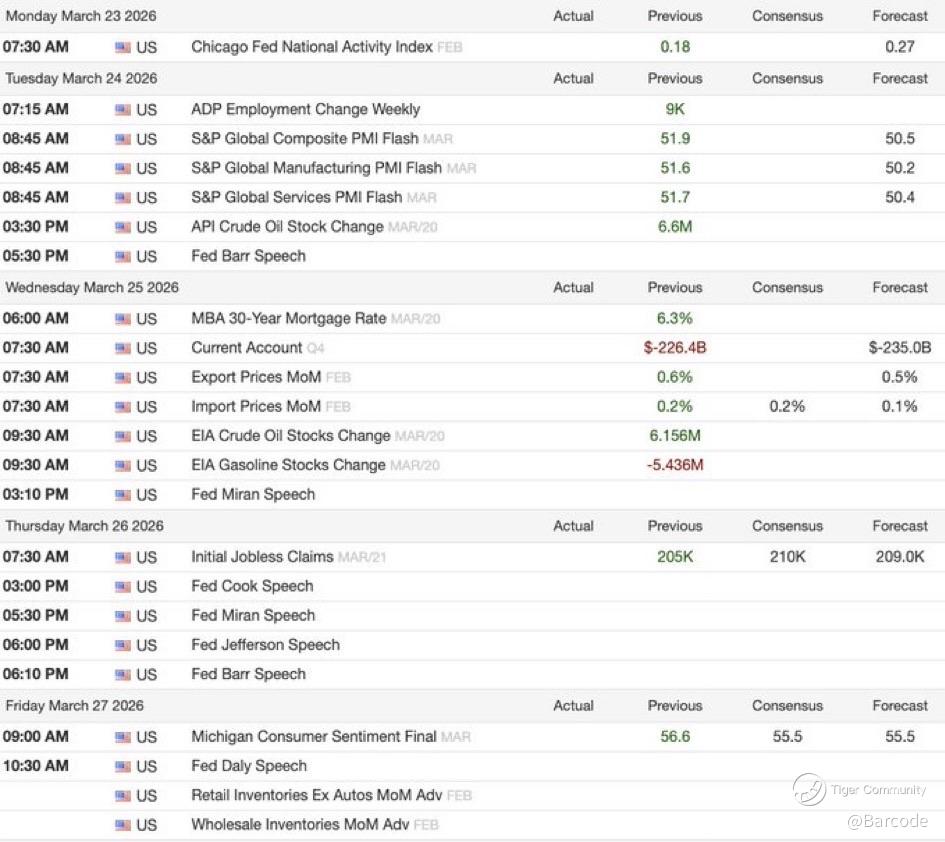Click the US flag beside Chicago Fed index
This screenshot has width=945, height=842.
click(x=123, y=47)
